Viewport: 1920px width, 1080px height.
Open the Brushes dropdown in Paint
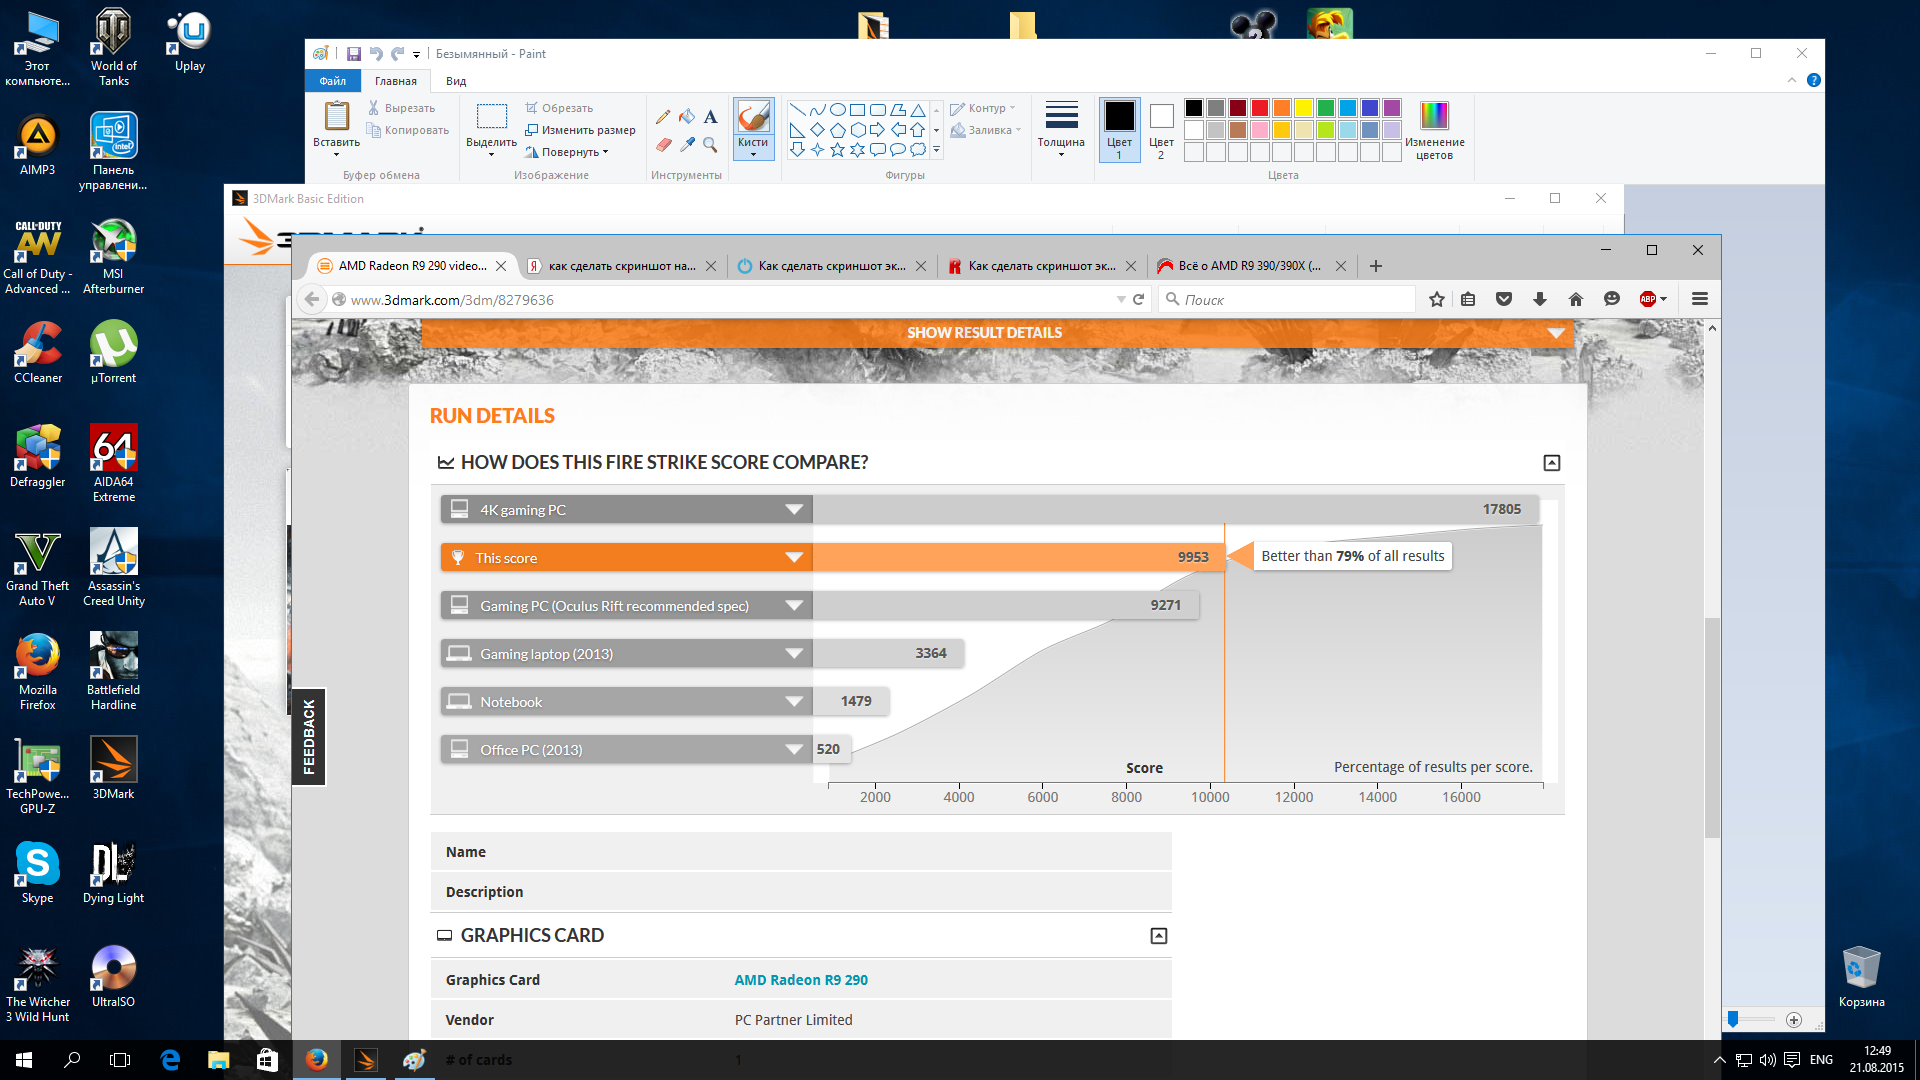753,148
